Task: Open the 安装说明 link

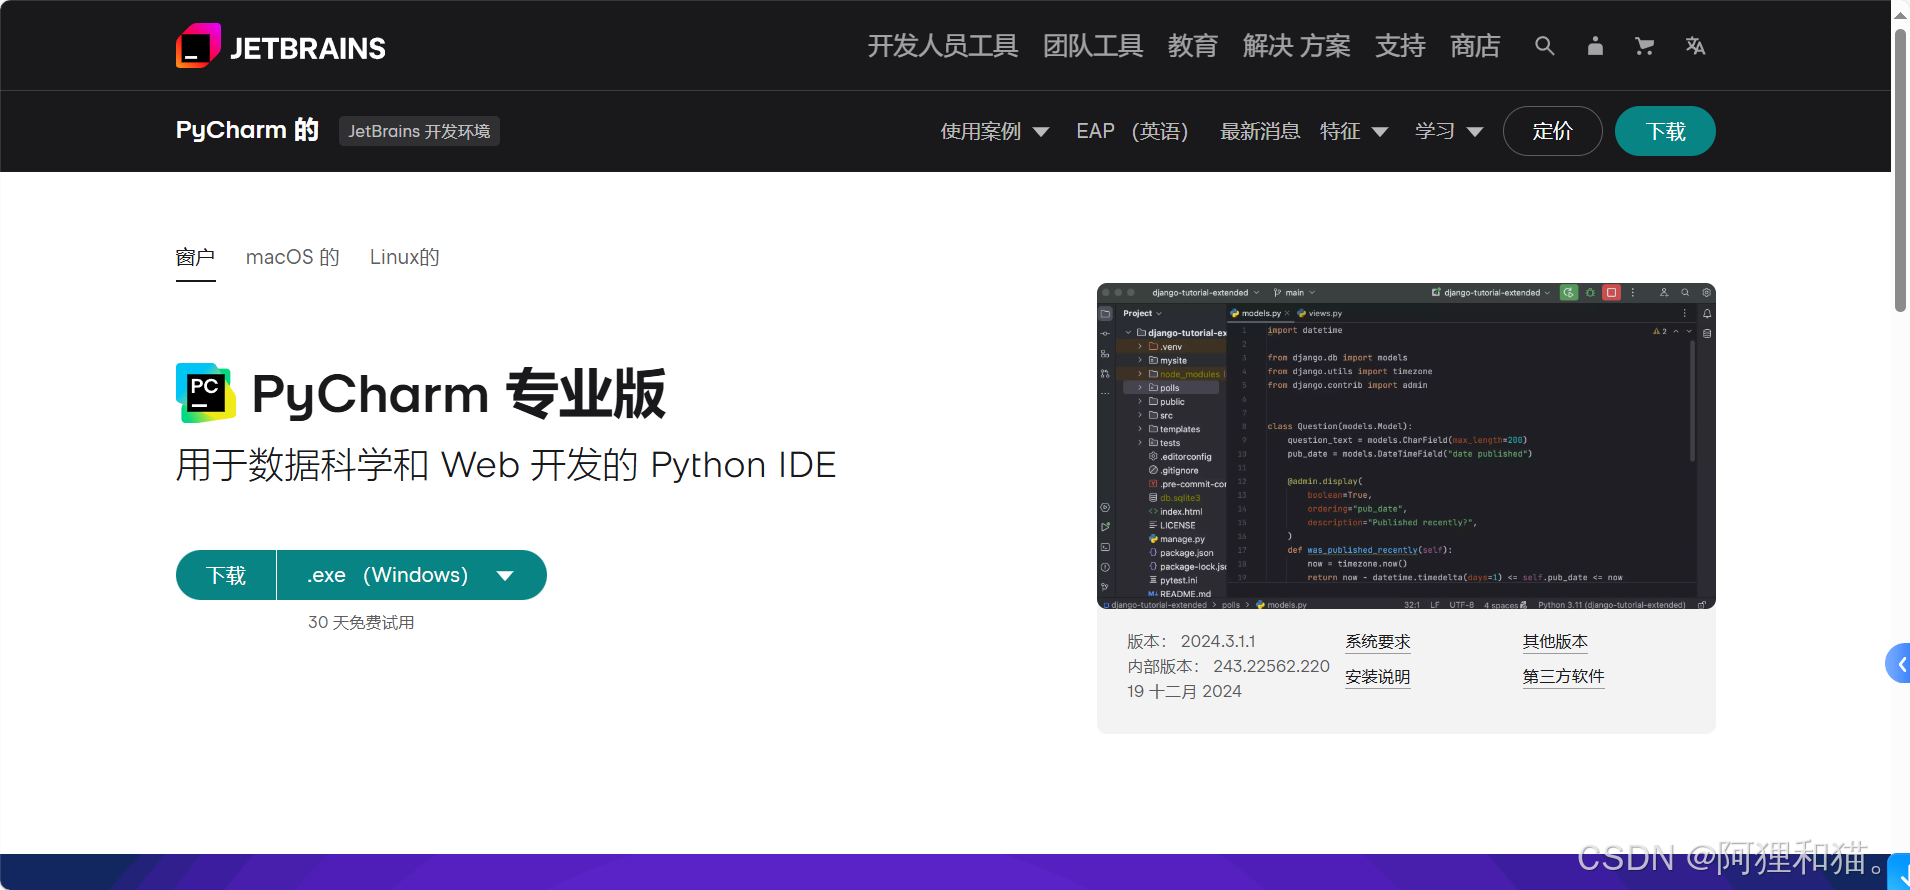Action: [x=1377, y=677]
